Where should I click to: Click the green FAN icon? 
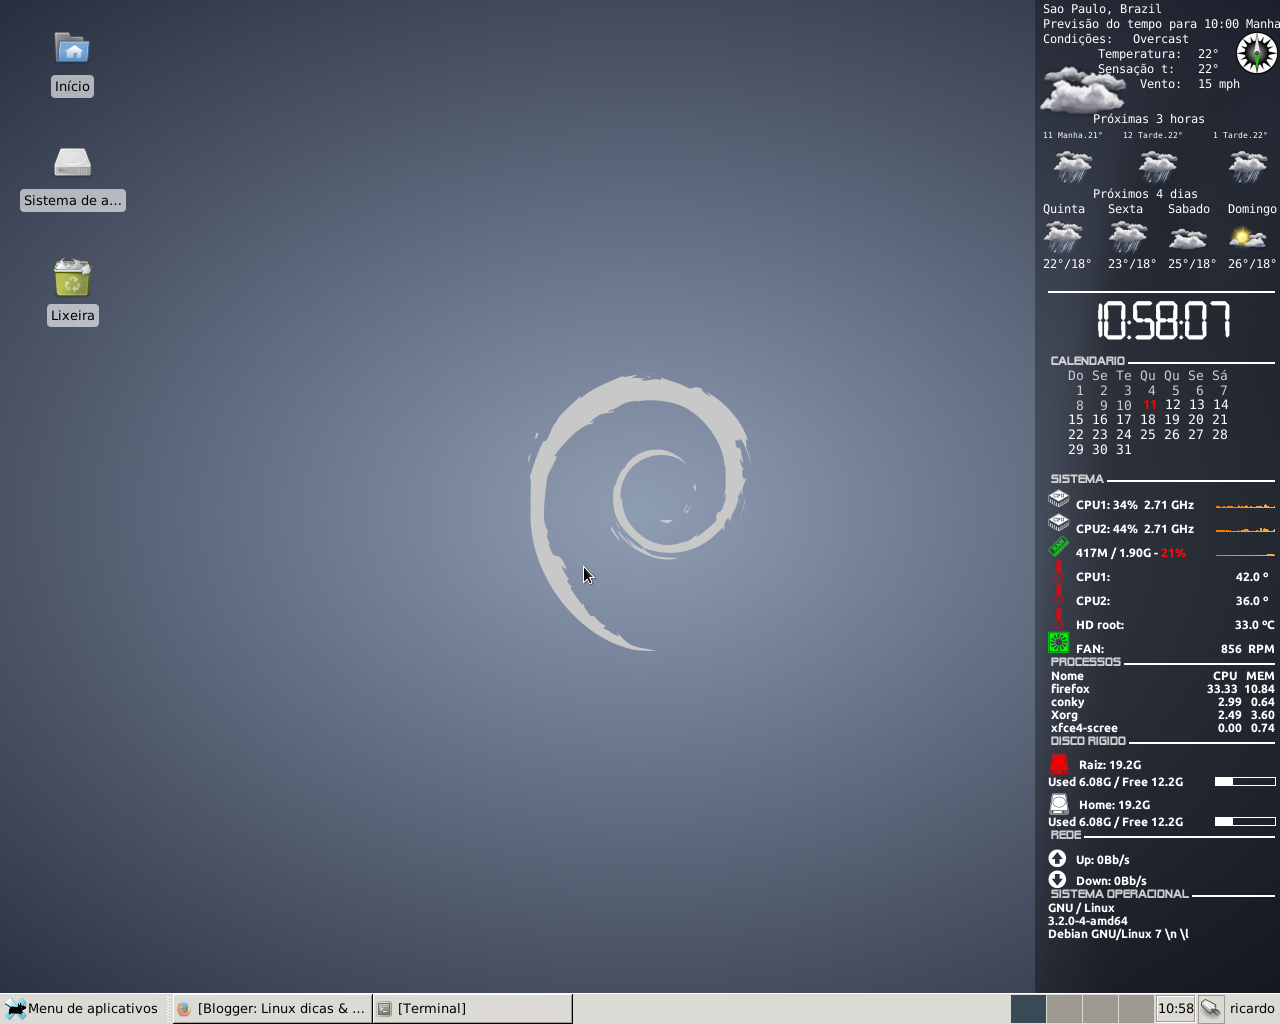pos(1058,643)
